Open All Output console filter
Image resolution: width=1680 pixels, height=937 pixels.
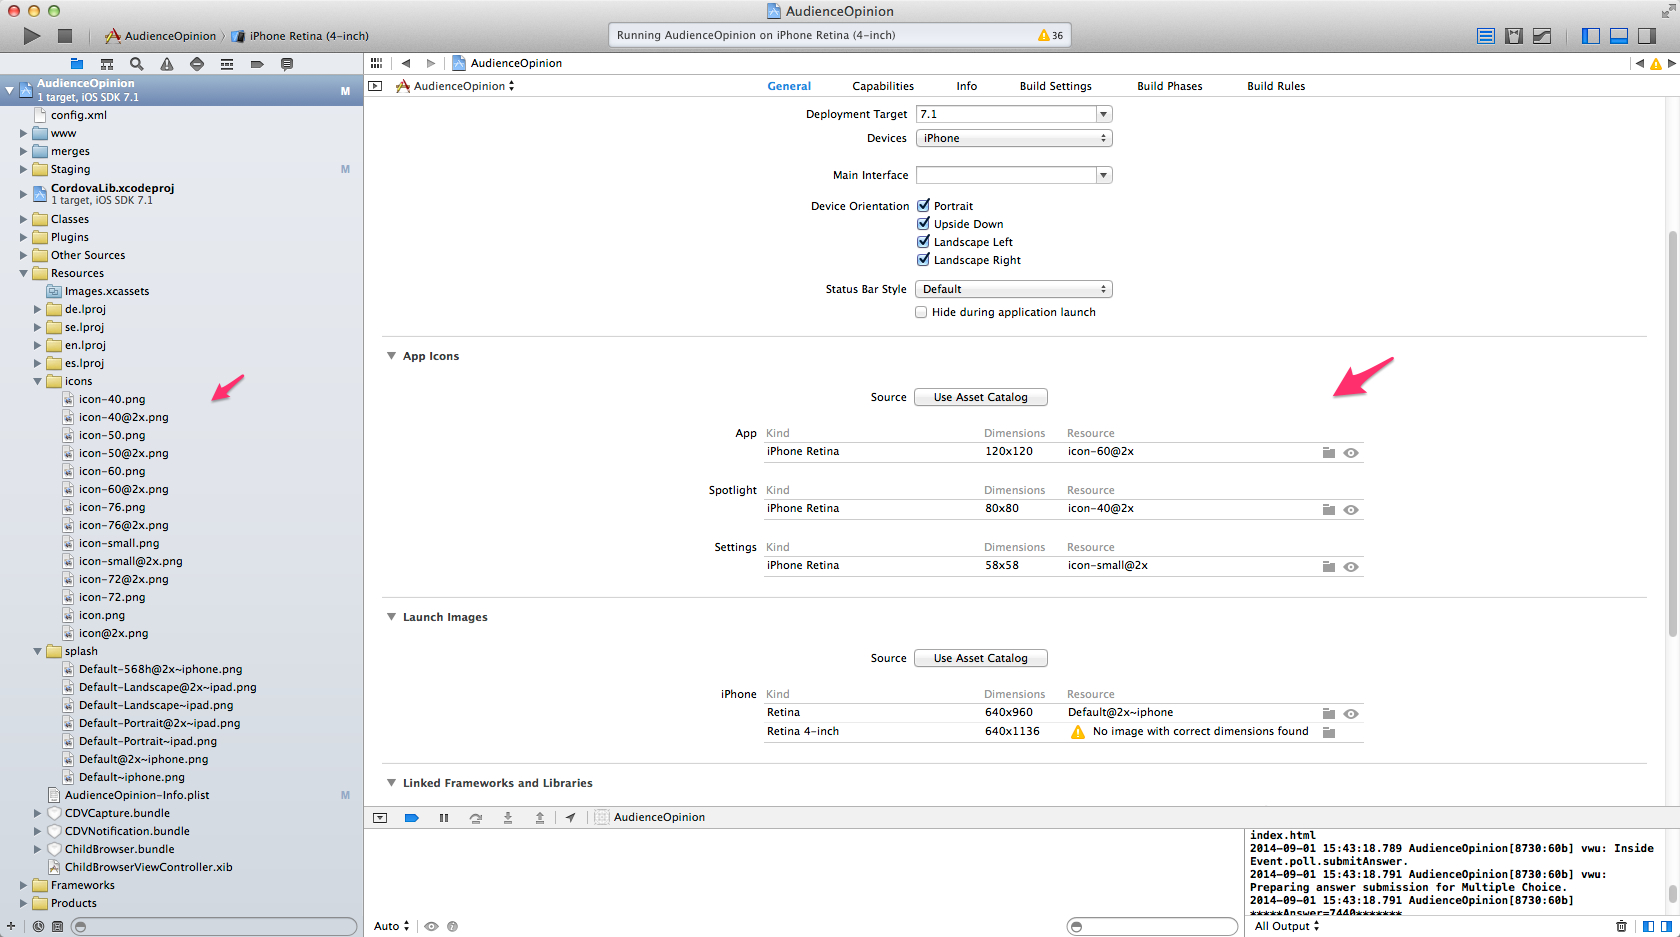[x=1287, y=926]
